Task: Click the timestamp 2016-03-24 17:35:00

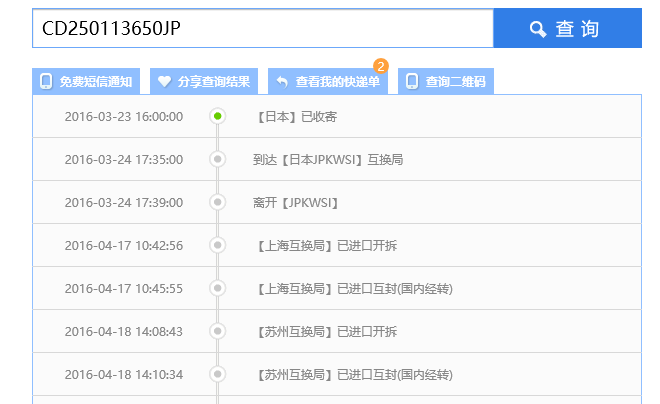Action: tap(124, 159)
